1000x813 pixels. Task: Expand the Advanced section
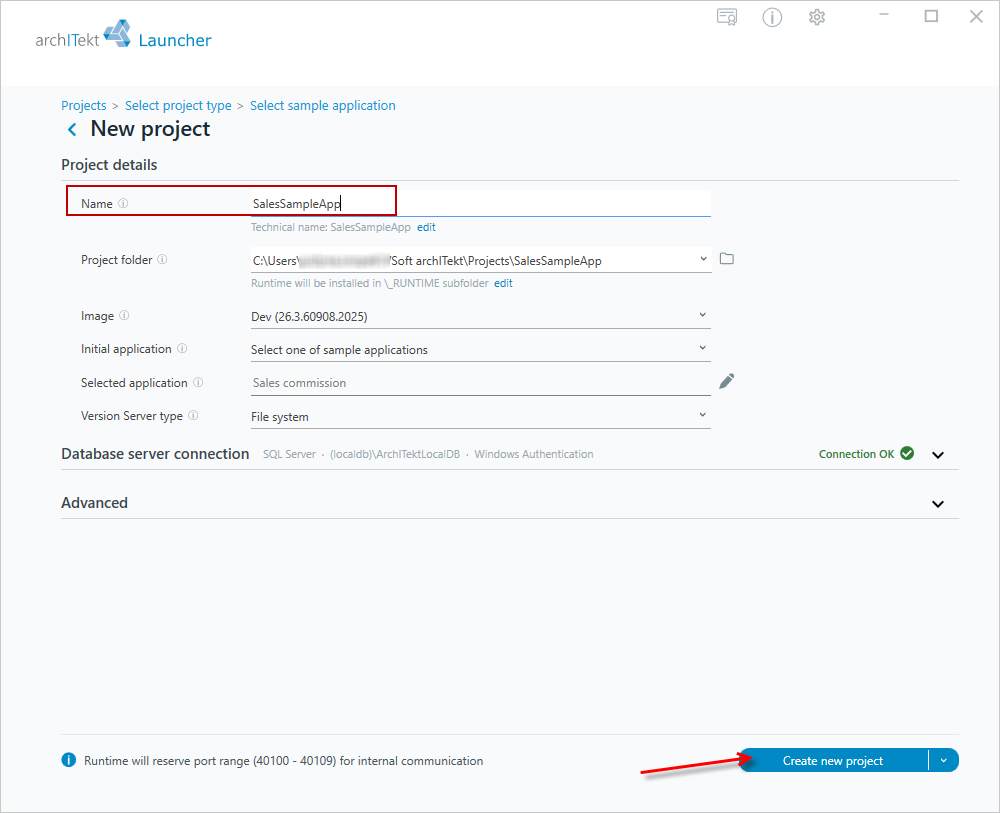tap(938, 504)
